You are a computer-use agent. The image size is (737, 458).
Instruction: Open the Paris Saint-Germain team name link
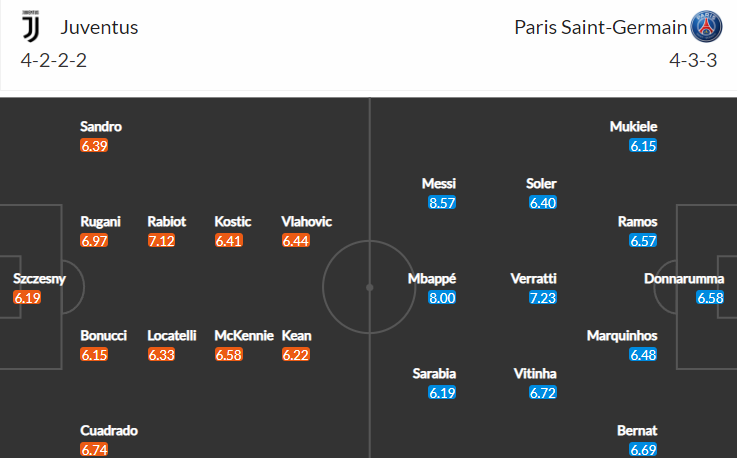[601, 27]
